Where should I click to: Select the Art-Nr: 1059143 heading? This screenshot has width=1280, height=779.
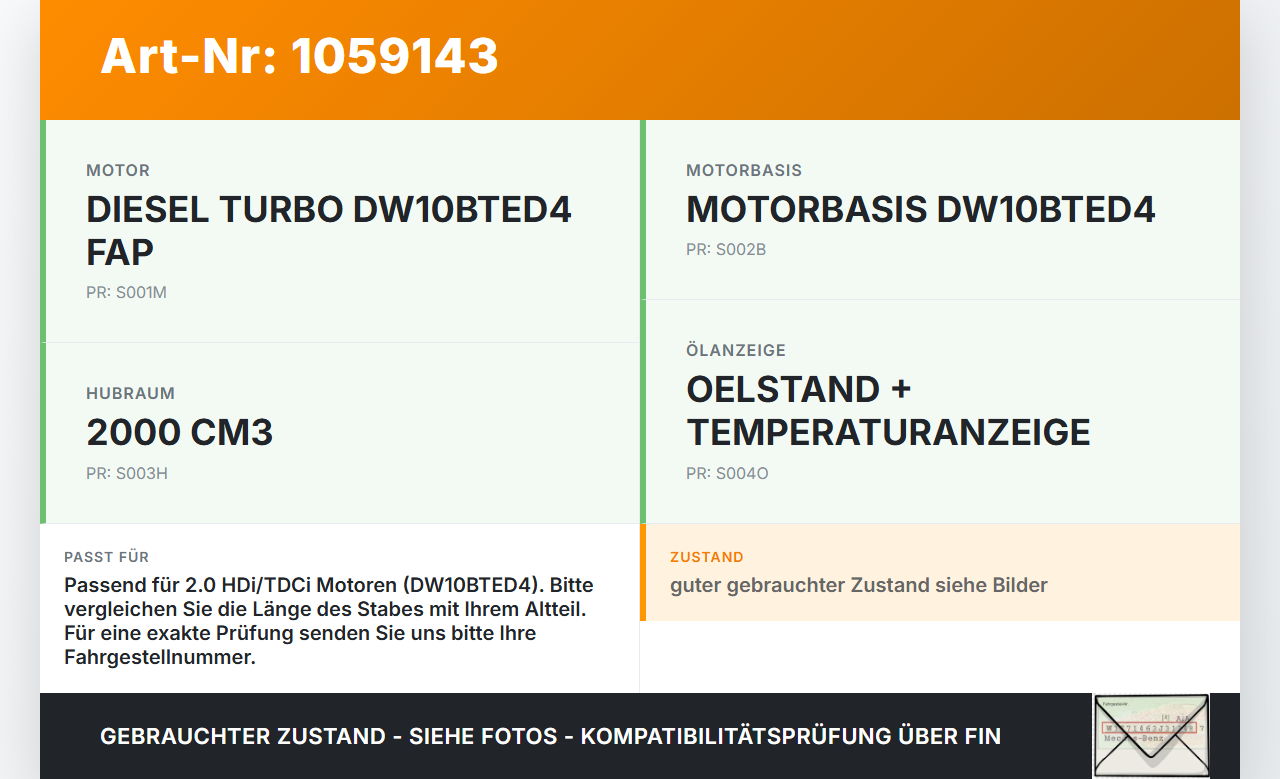pos(299,56)
